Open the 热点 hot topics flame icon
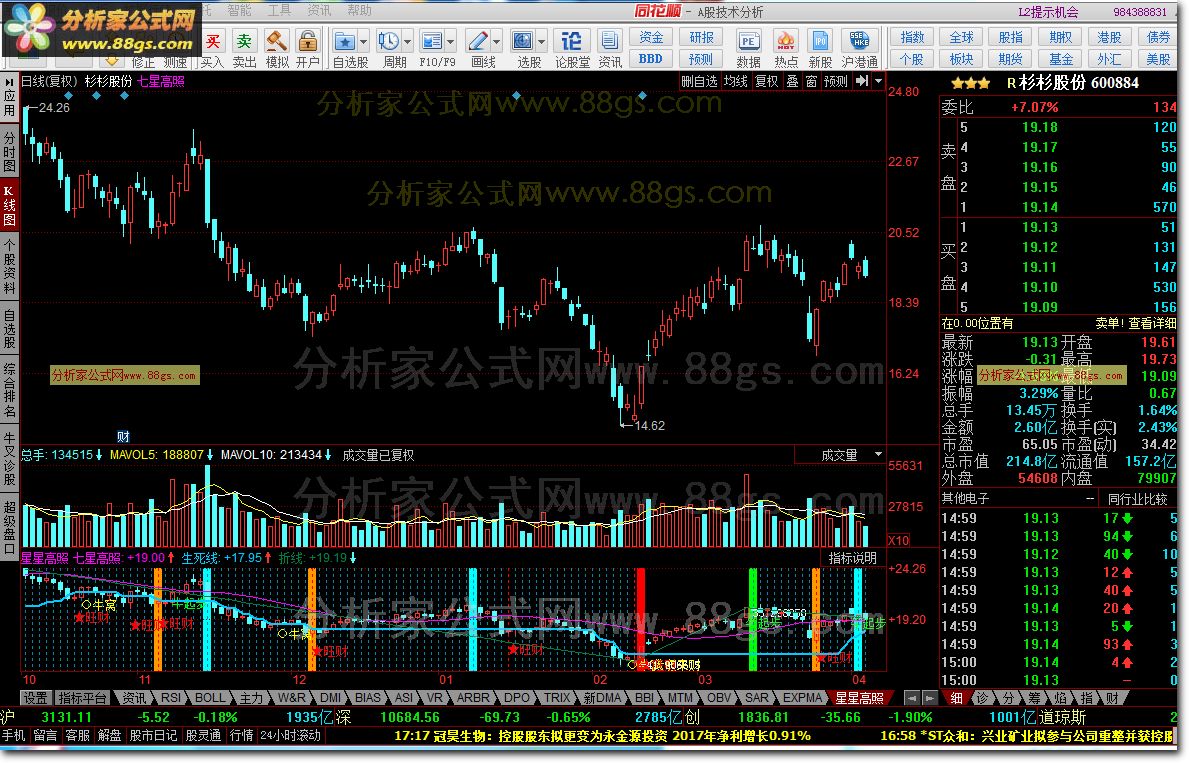This screenshot has width=1190, height=763. [x=785, y=49]
